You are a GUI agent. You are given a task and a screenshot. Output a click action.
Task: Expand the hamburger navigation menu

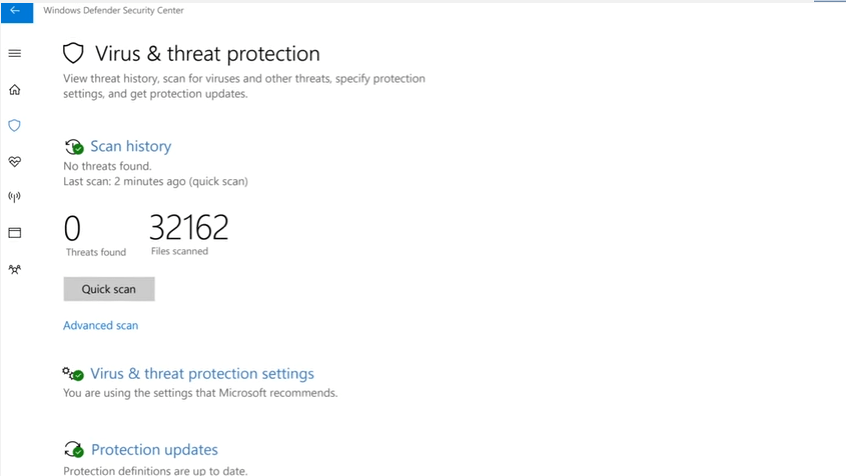[15, 53]
